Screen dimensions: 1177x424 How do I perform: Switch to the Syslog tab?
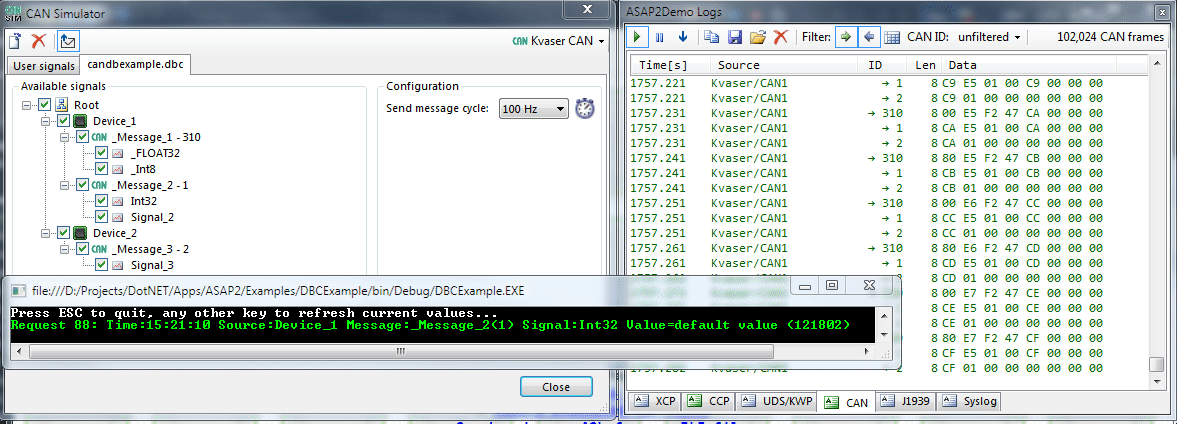tap(969, 401)
